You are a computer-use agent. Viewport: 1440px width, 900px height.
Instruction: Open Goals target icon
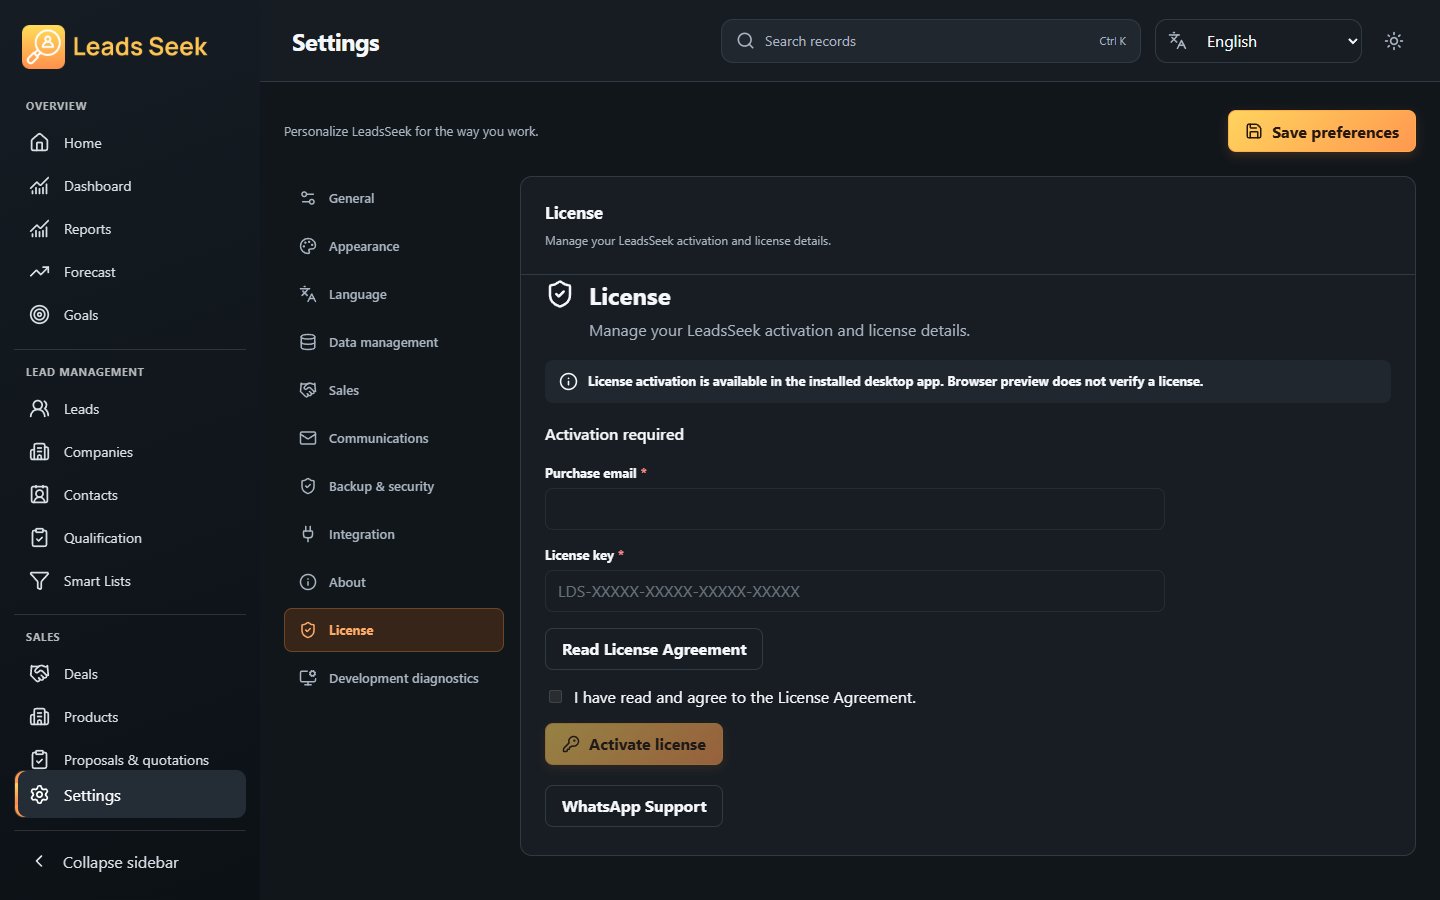click(39, 315)
